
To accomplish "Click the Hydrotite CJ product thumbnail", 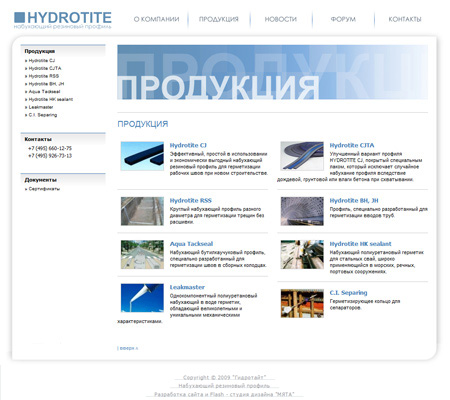I will pos(142,156).
